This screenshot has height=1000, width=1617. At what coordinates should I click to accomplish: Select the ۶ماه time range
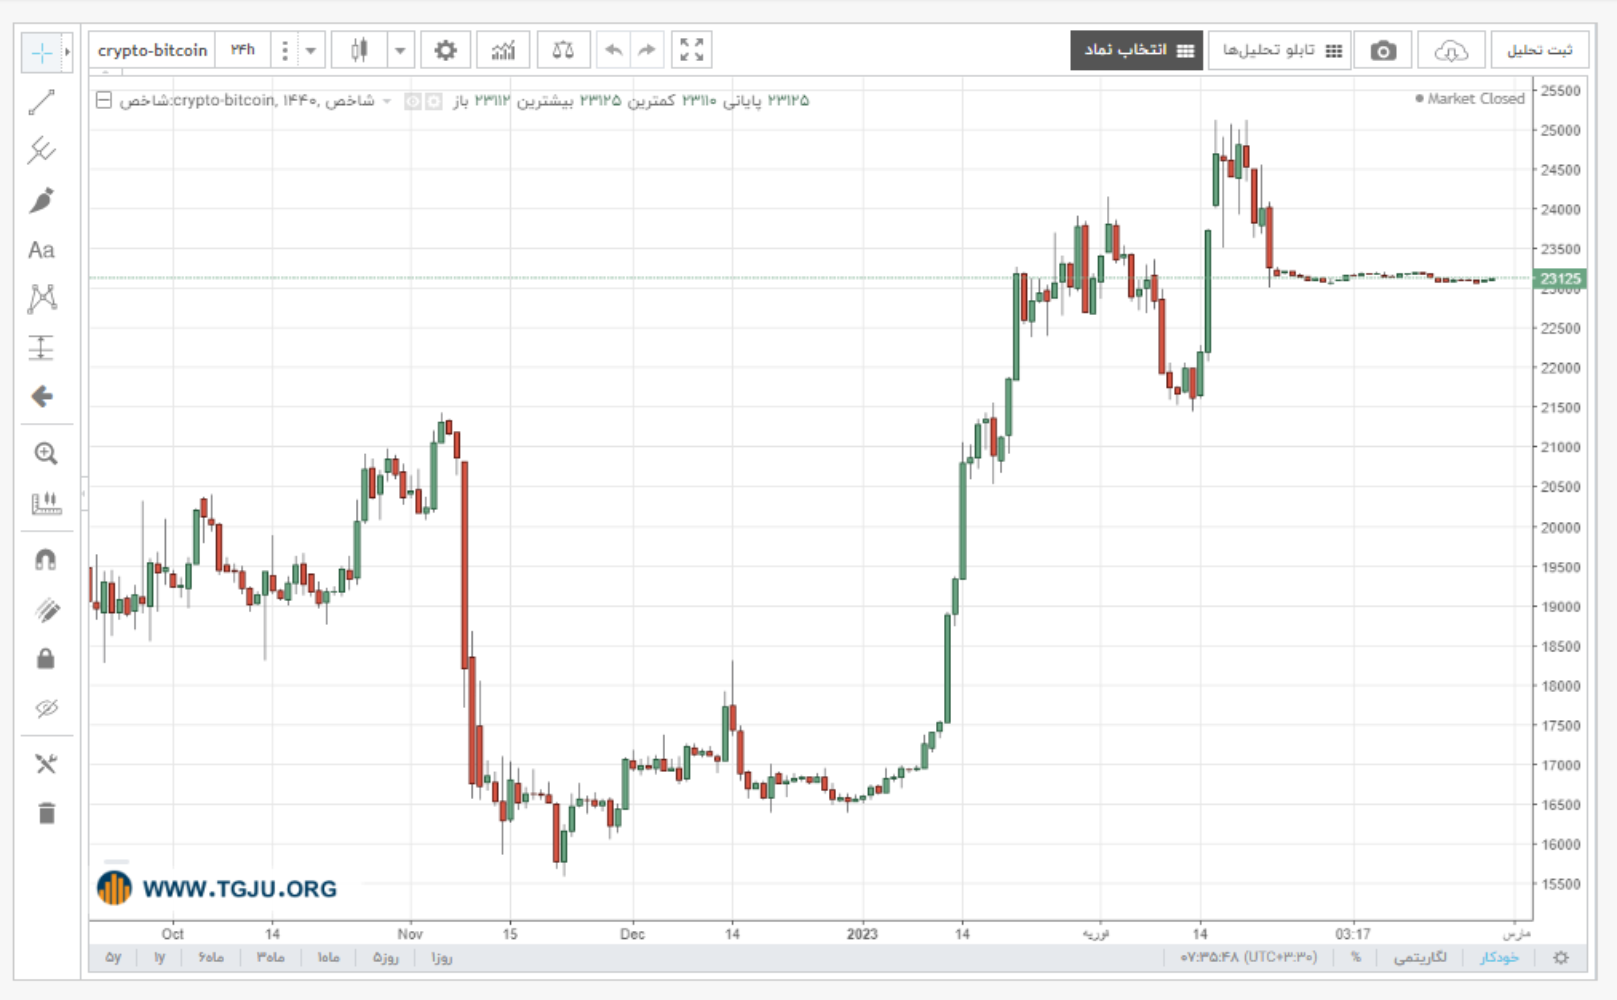(x=211, y=957)
